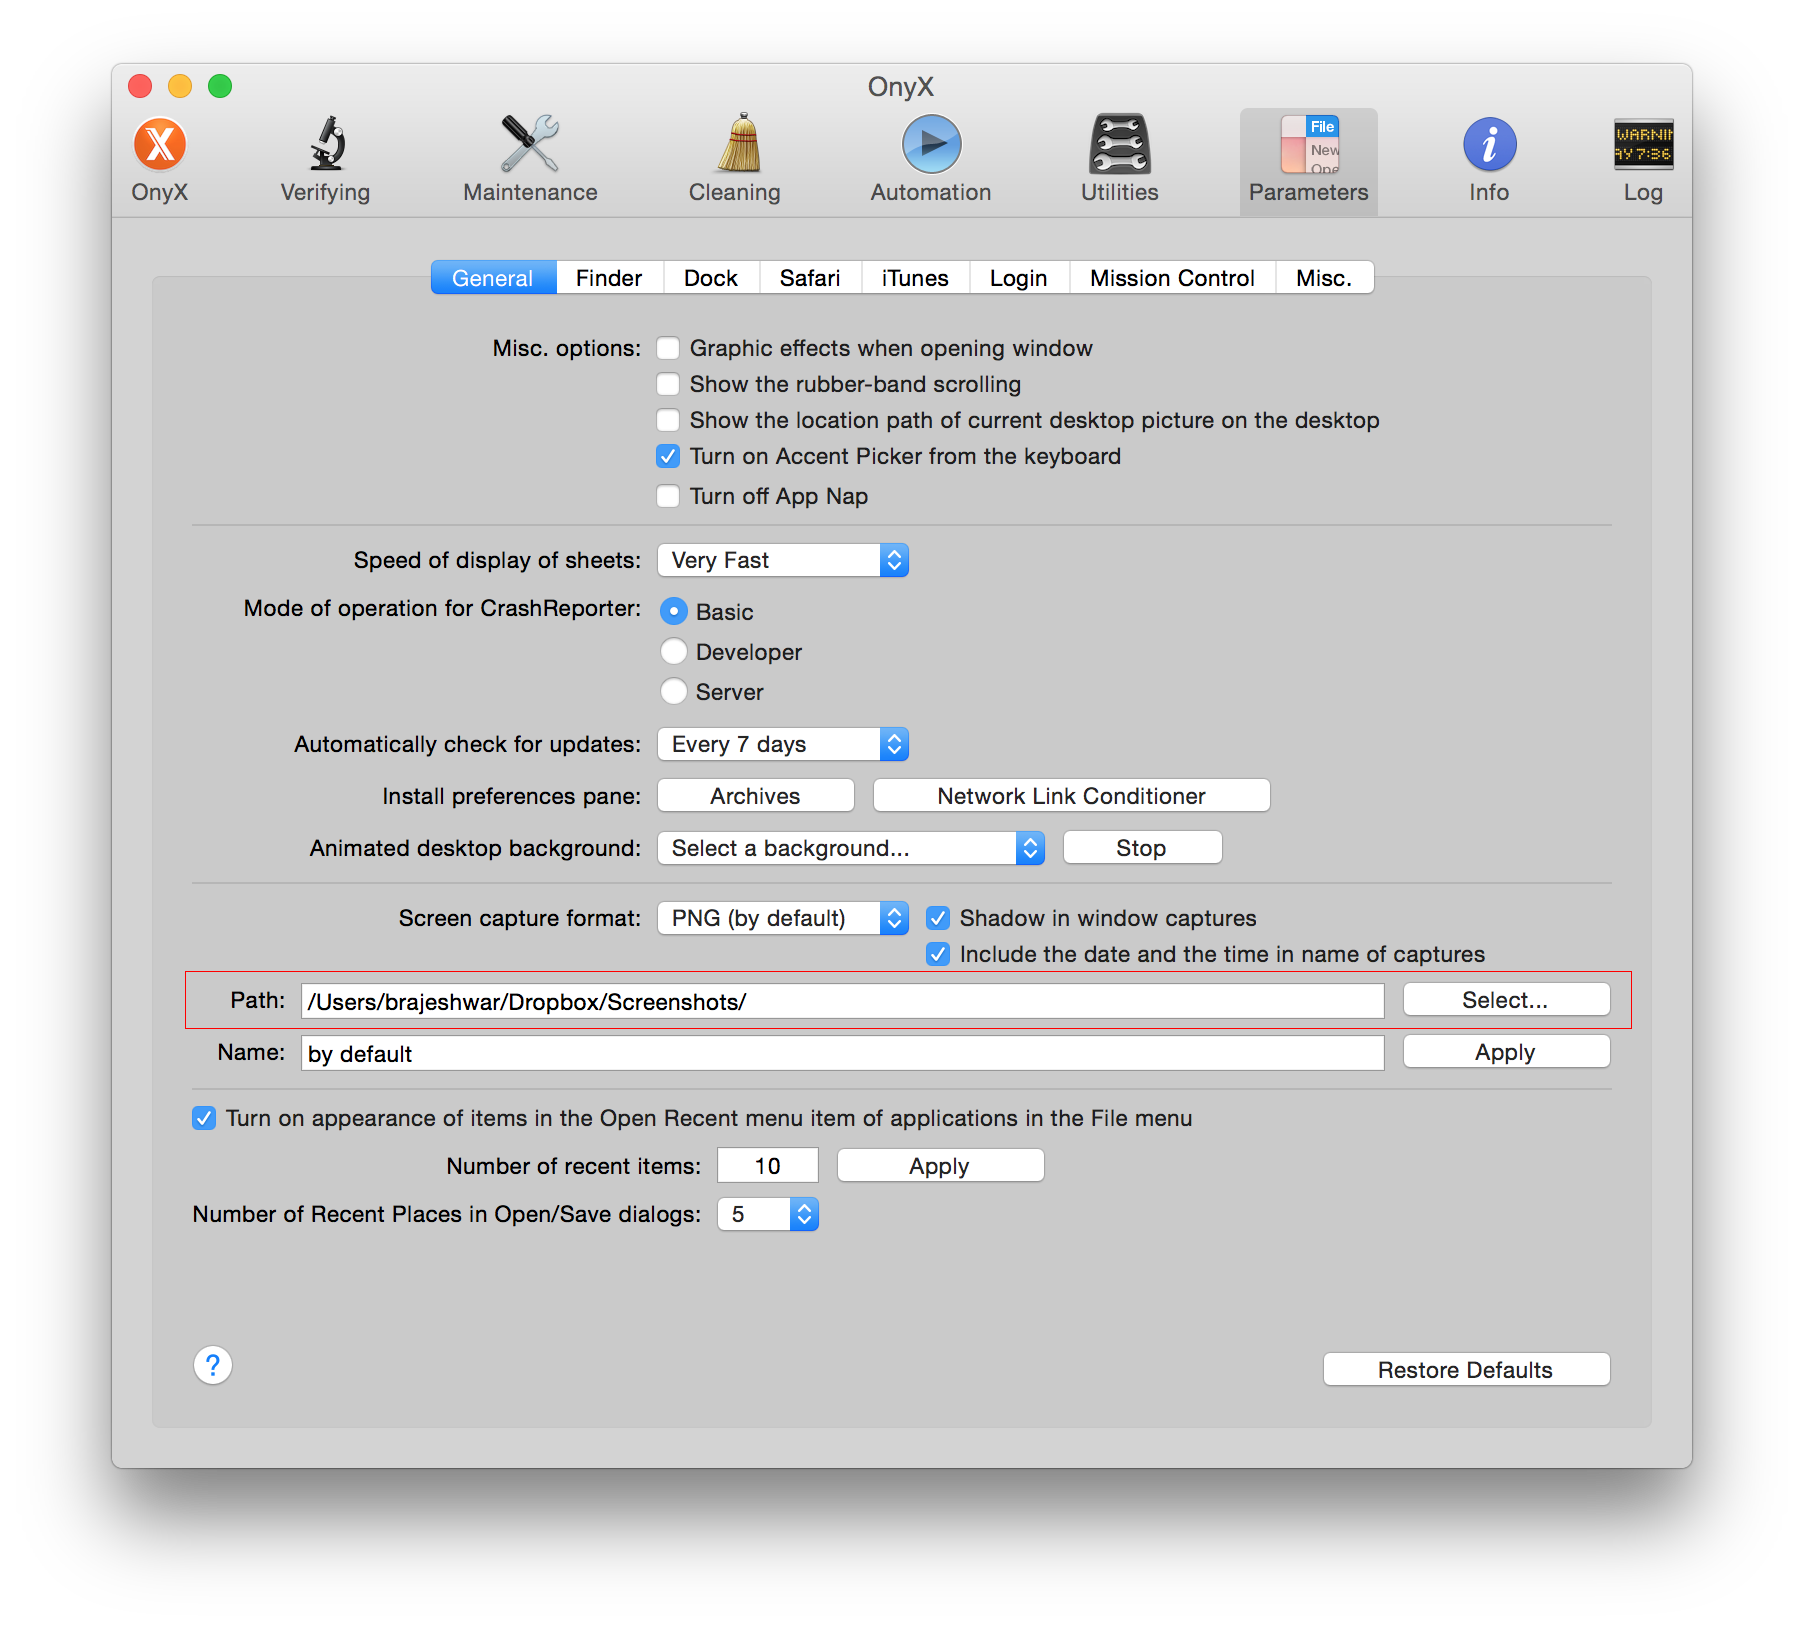The image size is (1804, 1628).
Task: Open Maintenance tools icon
Action: coord(530,146)
